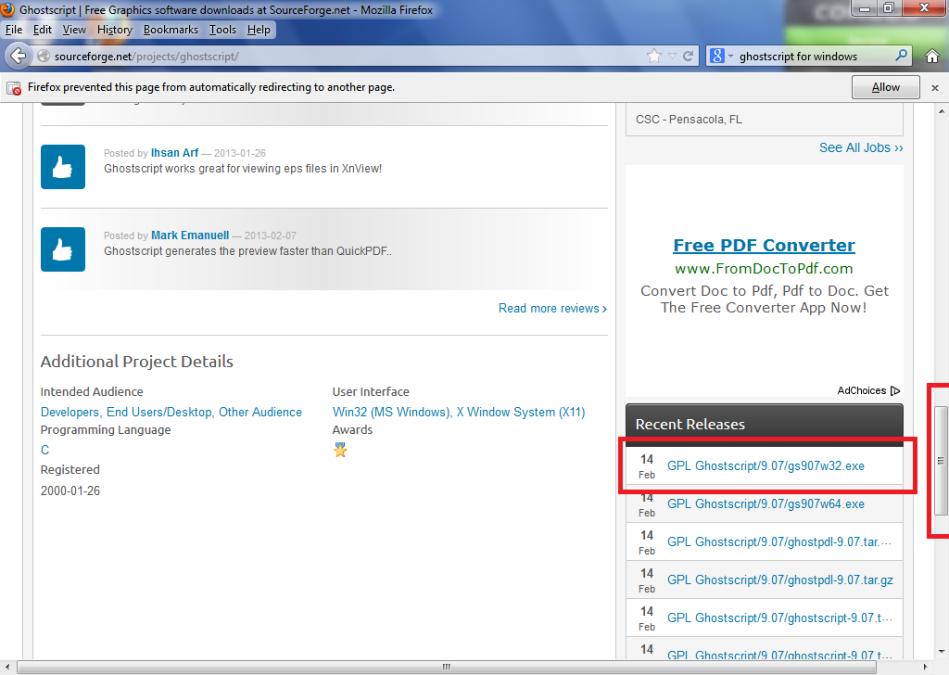The width and height of the screenshot is (949, 675).
Task: Close the redirect notification bar
Action: coord(935,88)
